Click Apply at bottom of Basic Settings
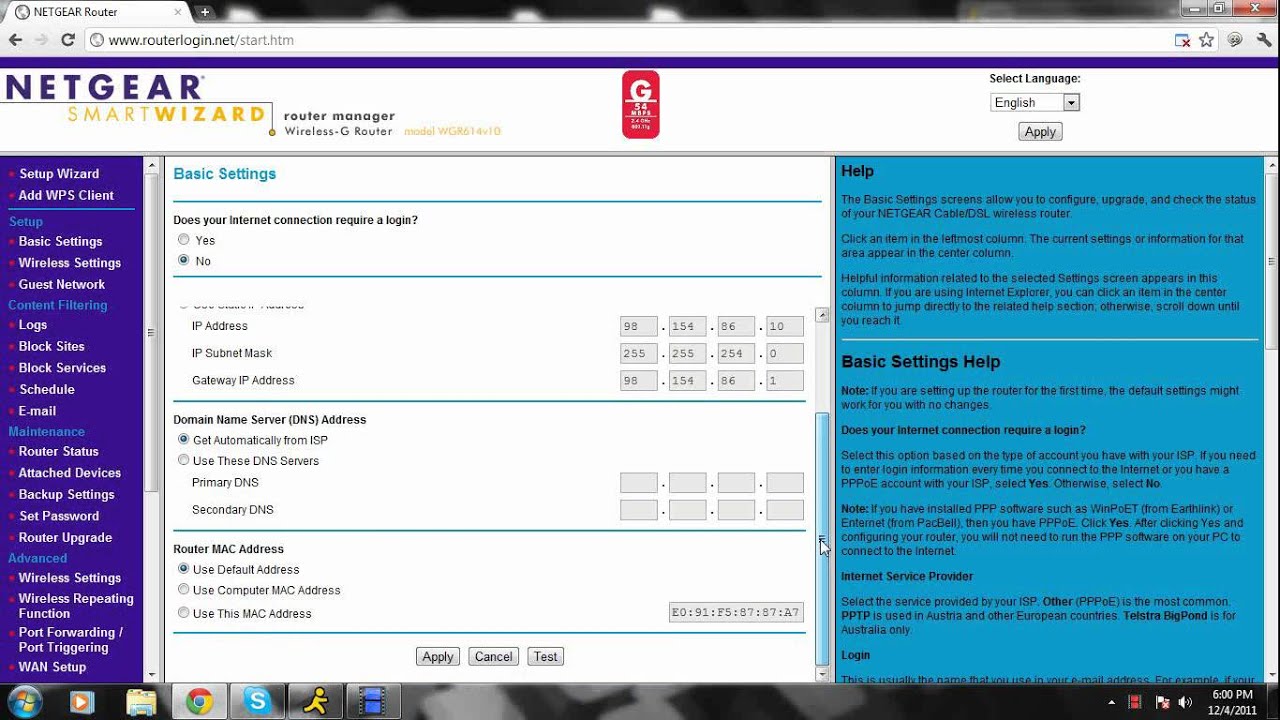Image resolution: width=1280 pixels, height=720 pixels. click(x=438, y=657)
